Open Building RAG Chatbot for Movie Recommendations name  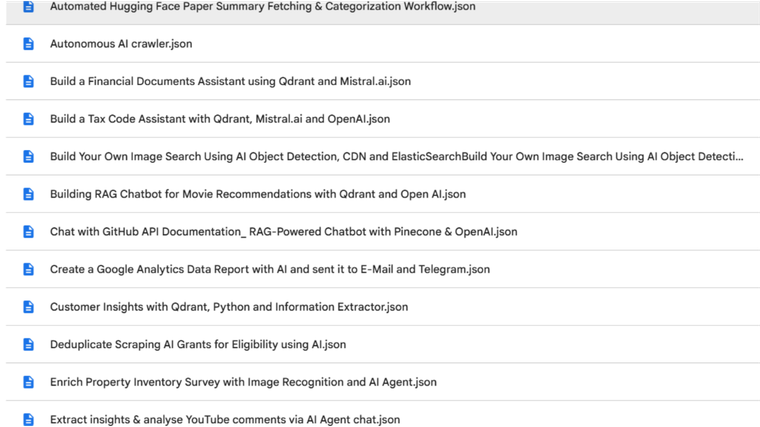tap(258, 194)
